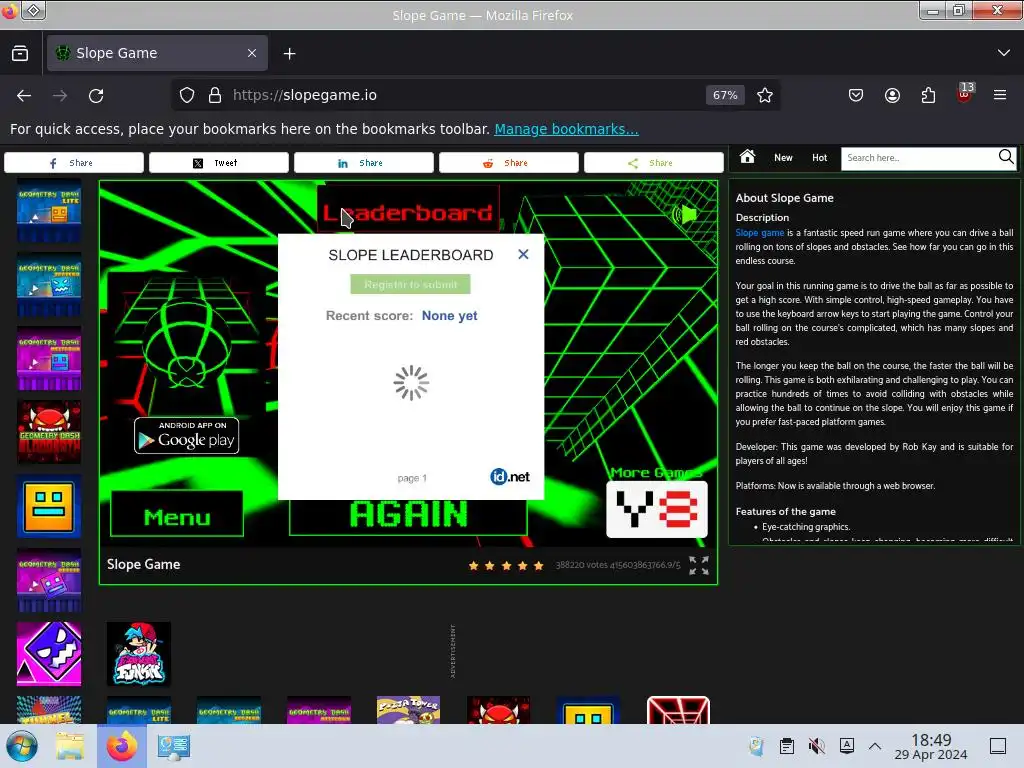Go back to the previous page
Image resolution: width=1024 pixels, height=768 pixels.
[x=24, y=95]
